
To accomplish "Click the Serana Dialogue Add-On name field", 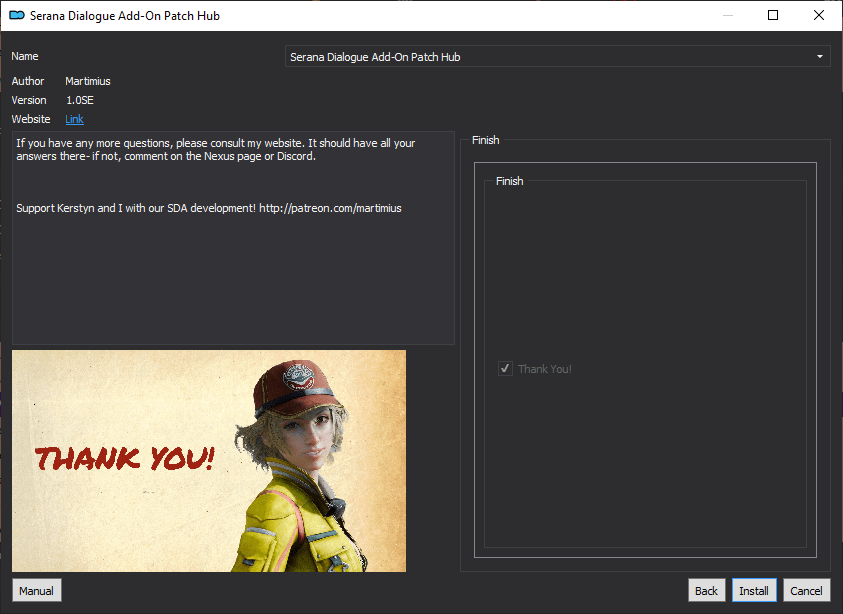I will tap(558, 56).
